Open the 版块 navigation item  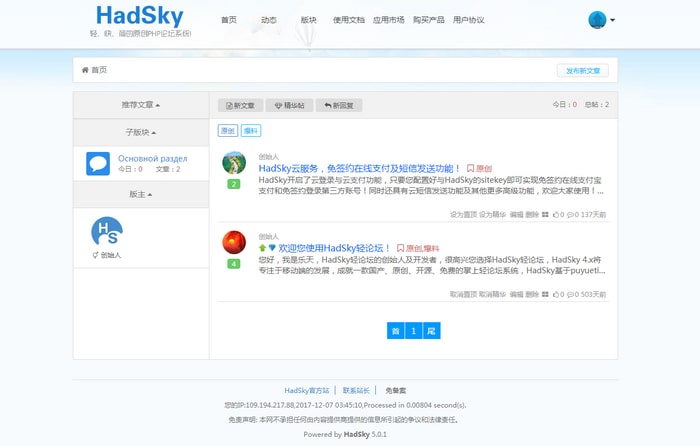[x=308, y=20]
